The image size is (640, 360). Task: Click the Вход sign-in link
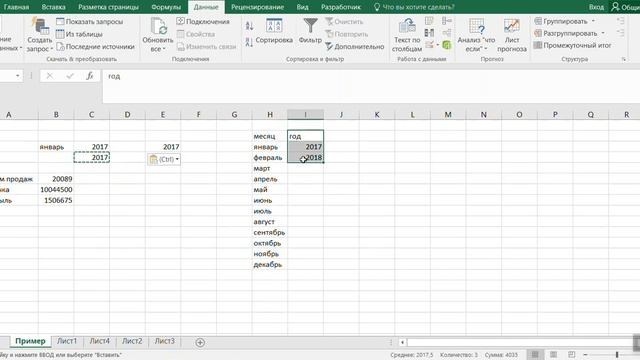[x=596, y=7]
